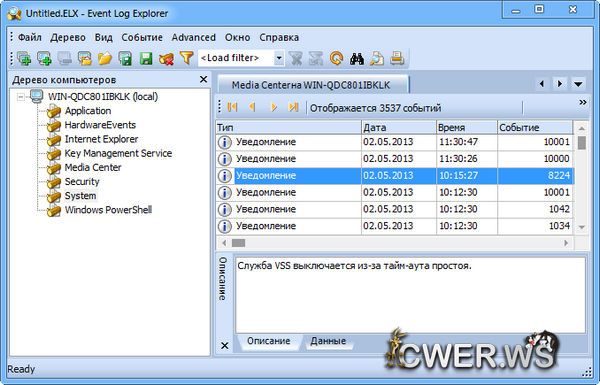The width and height of the screenshot is (600, 385).
Task: Click the print preview icon
Action: (377, 59)
